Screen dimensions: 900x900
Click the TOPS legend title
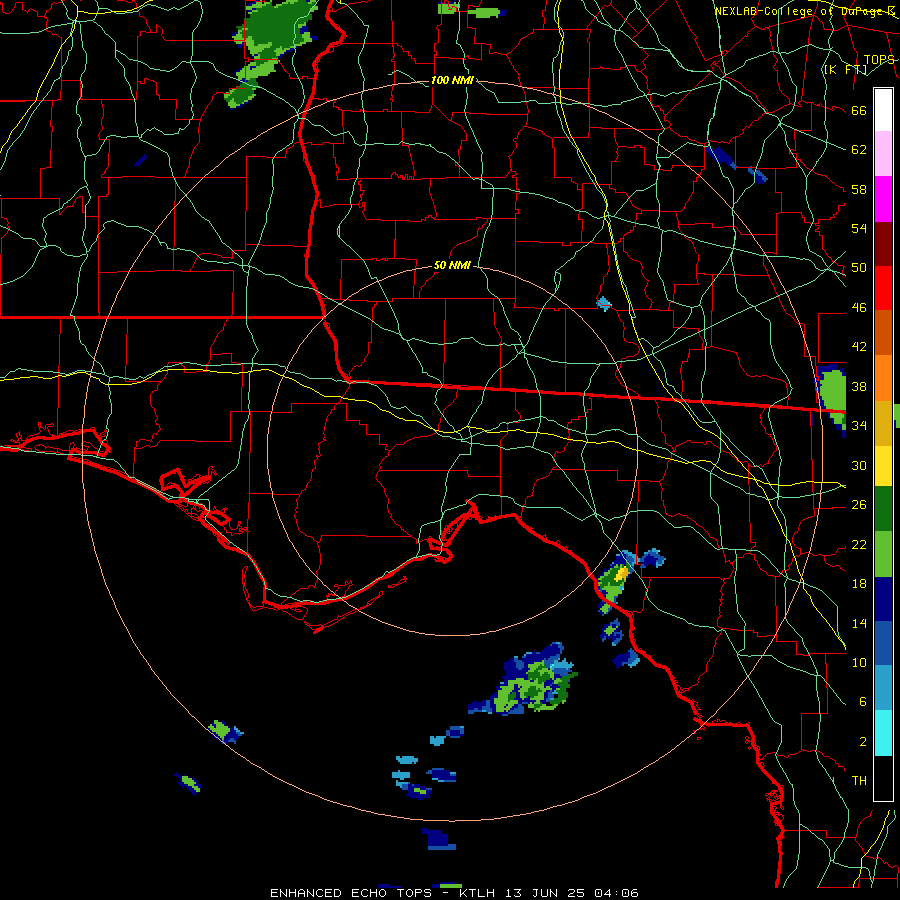[x=879, y=60]
